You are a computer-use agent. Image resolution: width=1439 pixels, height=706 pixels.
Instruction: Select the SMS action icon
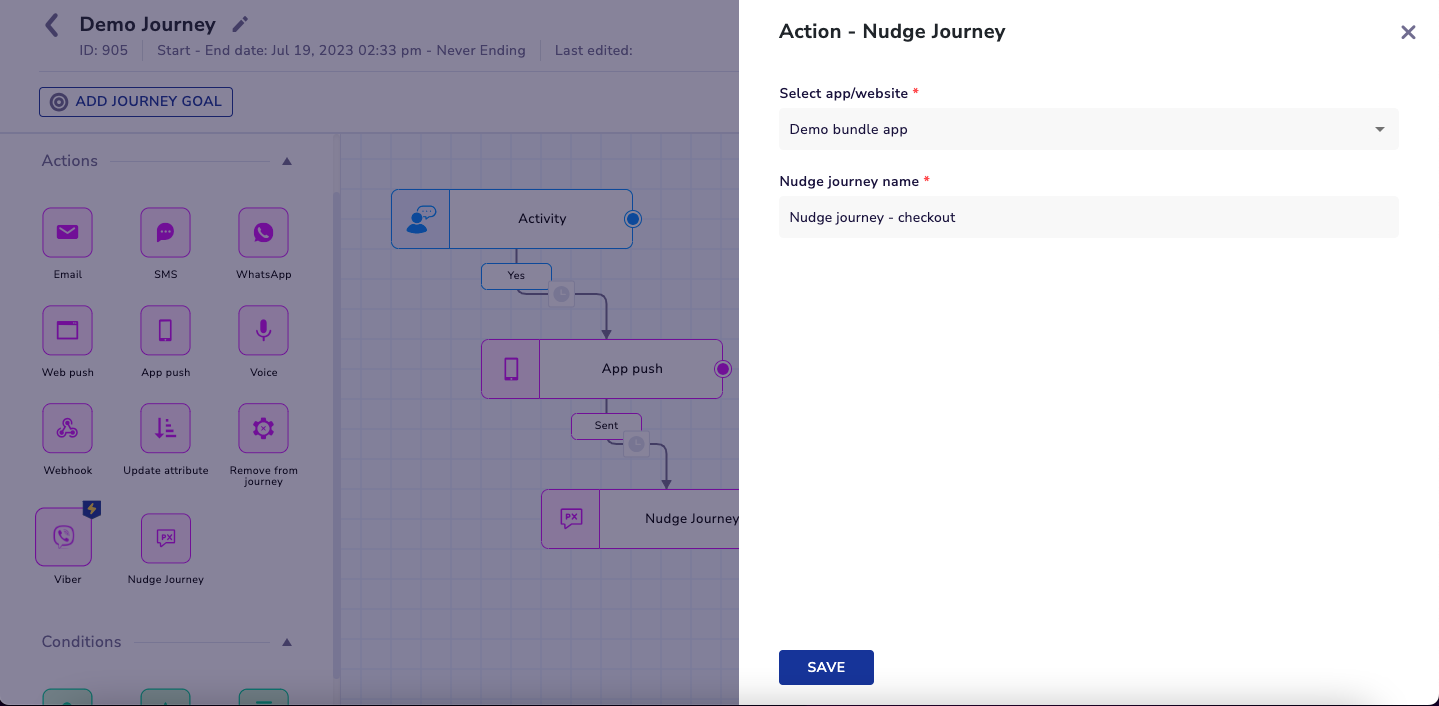(165, 233)
